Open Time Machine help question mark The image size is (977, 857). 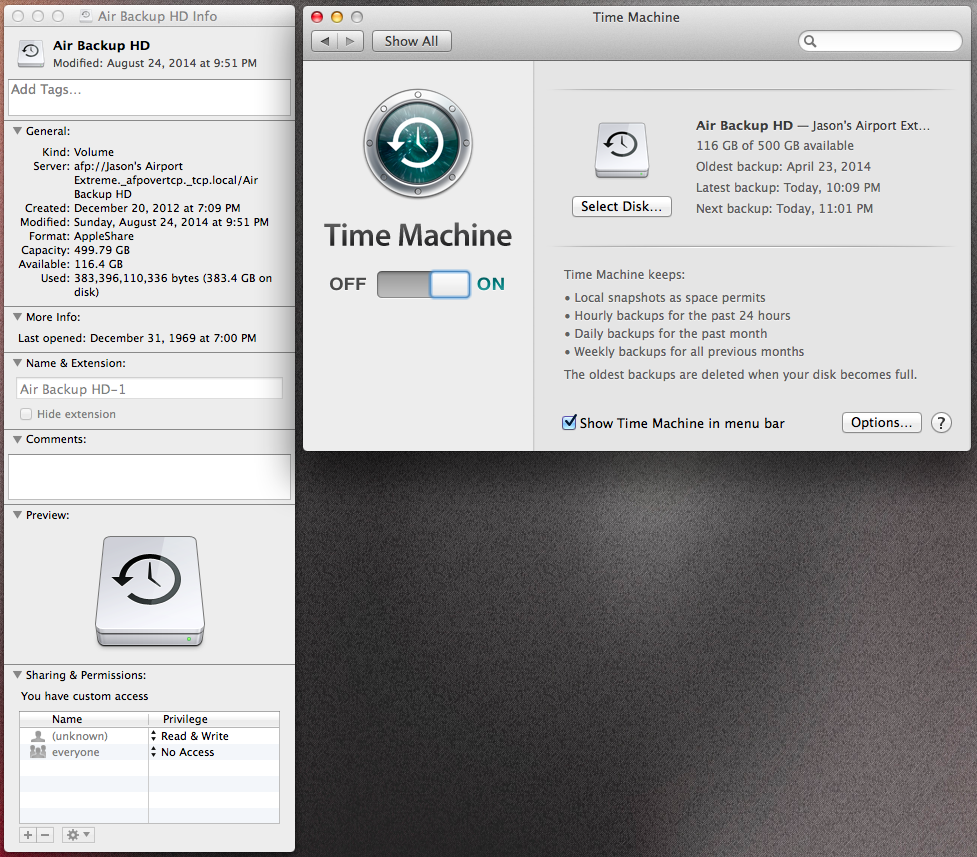(941, 423)
